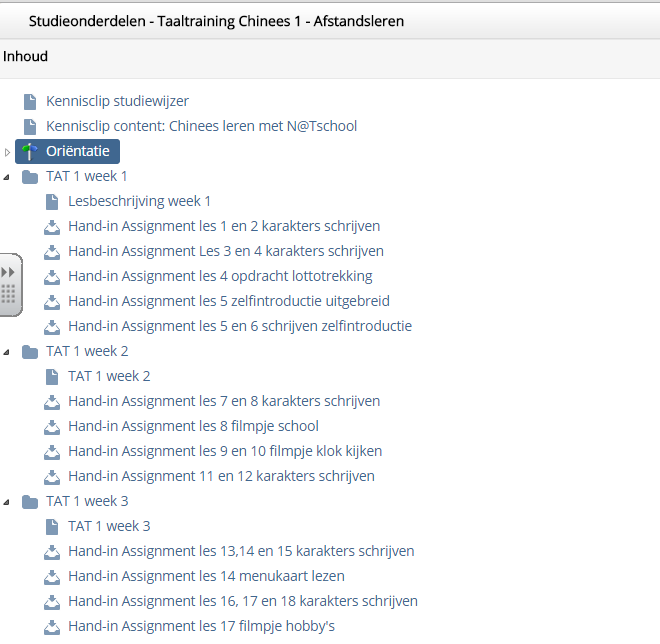660x644 pixels.
Task: Click the Kennisclip content document icon
Action: pos(30,126)
